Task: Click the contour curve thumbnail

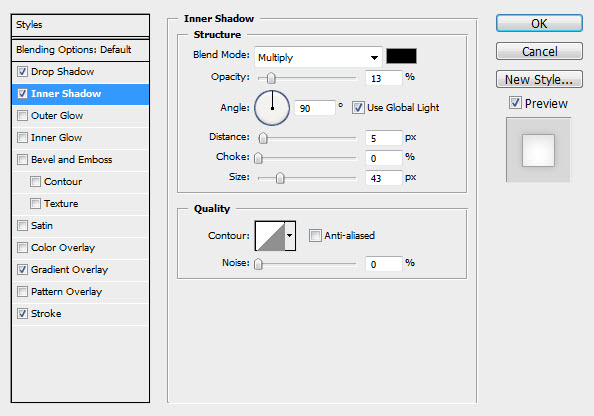Action: 270,236
